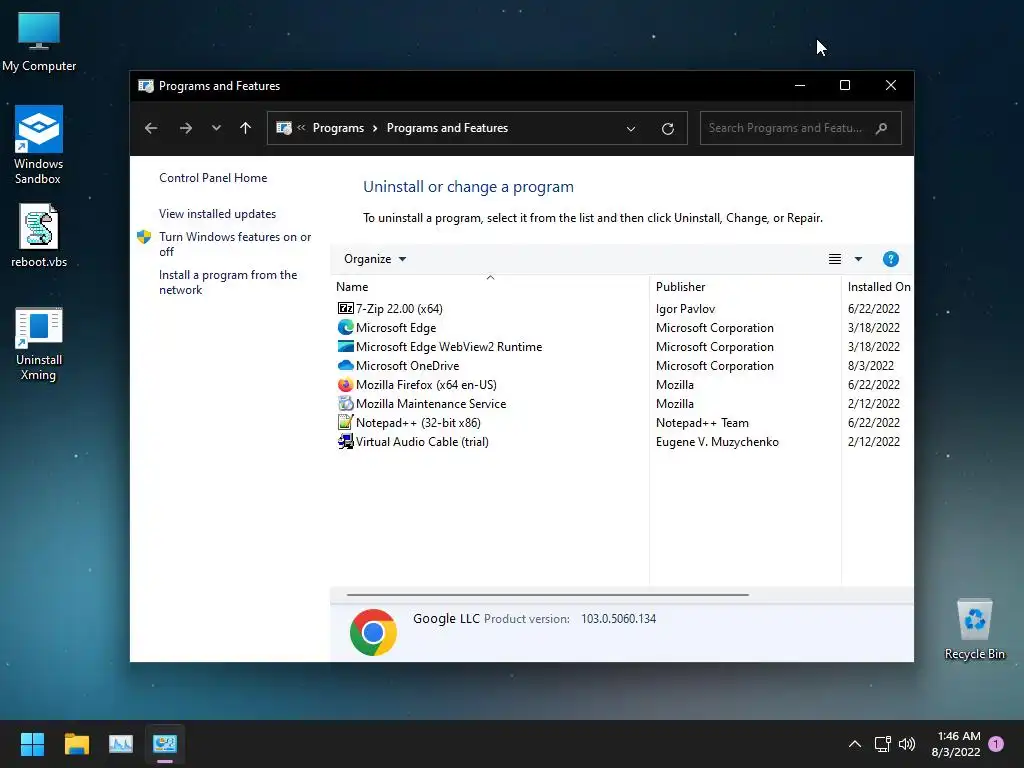Open Install a program from the network
This screenshot has width=1024, height=768.
click(x=228, y=282)
